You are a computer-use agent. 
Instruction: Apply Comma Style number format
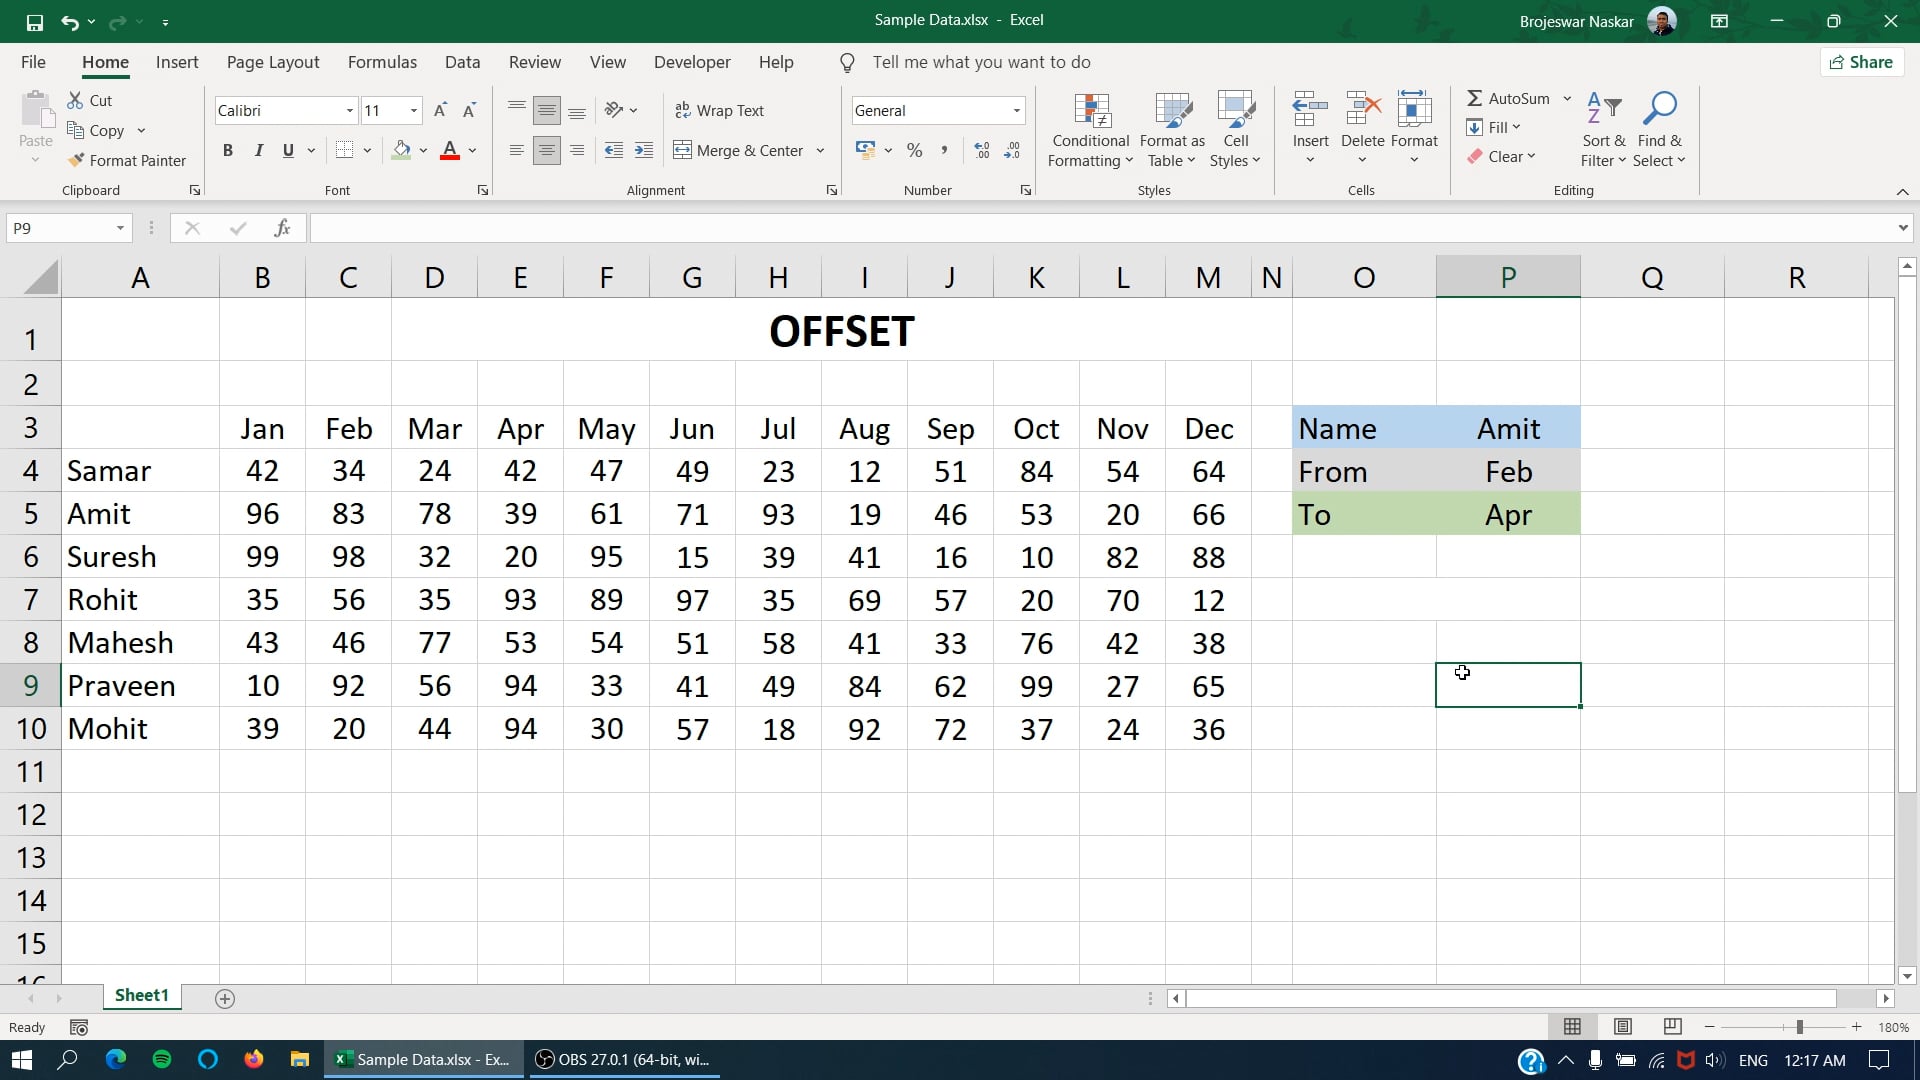[944, 150]
